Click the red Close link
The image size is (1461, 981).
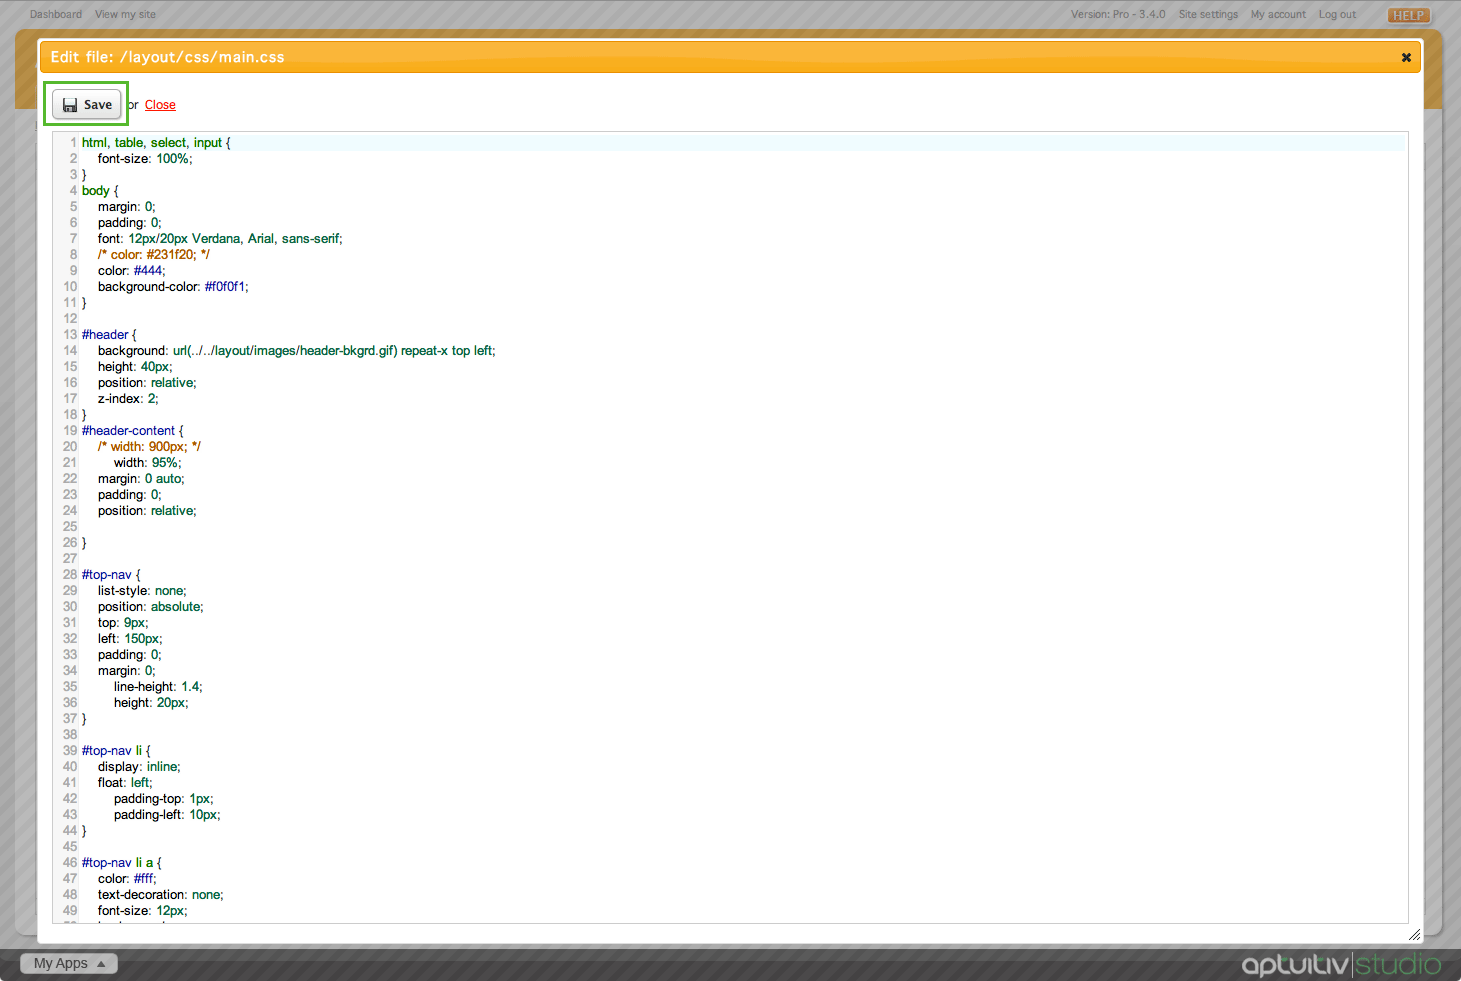point(160,105)
